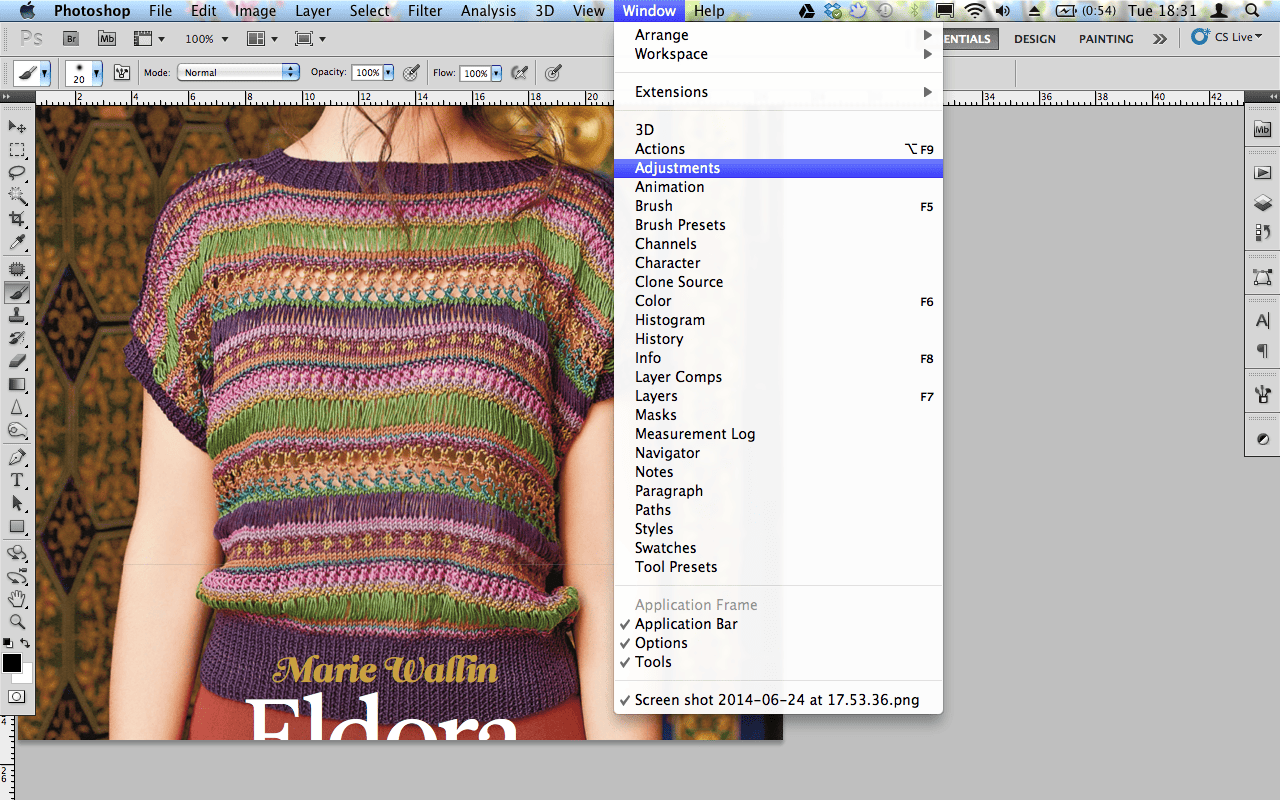The image size is (1280, 800).
Task: Select the Hand tool
Action: click(17, 599)
